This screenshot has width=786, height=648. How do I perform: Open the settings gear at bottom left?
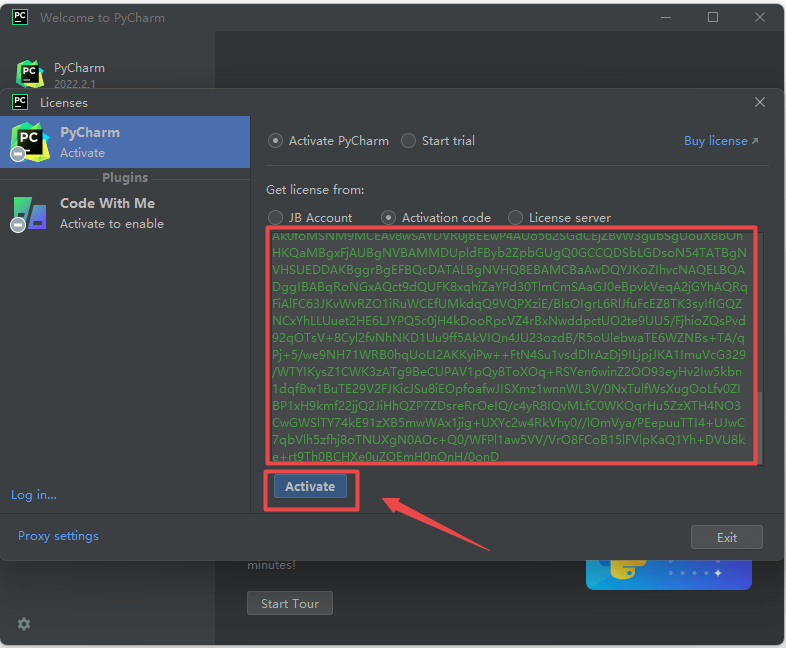24,624
